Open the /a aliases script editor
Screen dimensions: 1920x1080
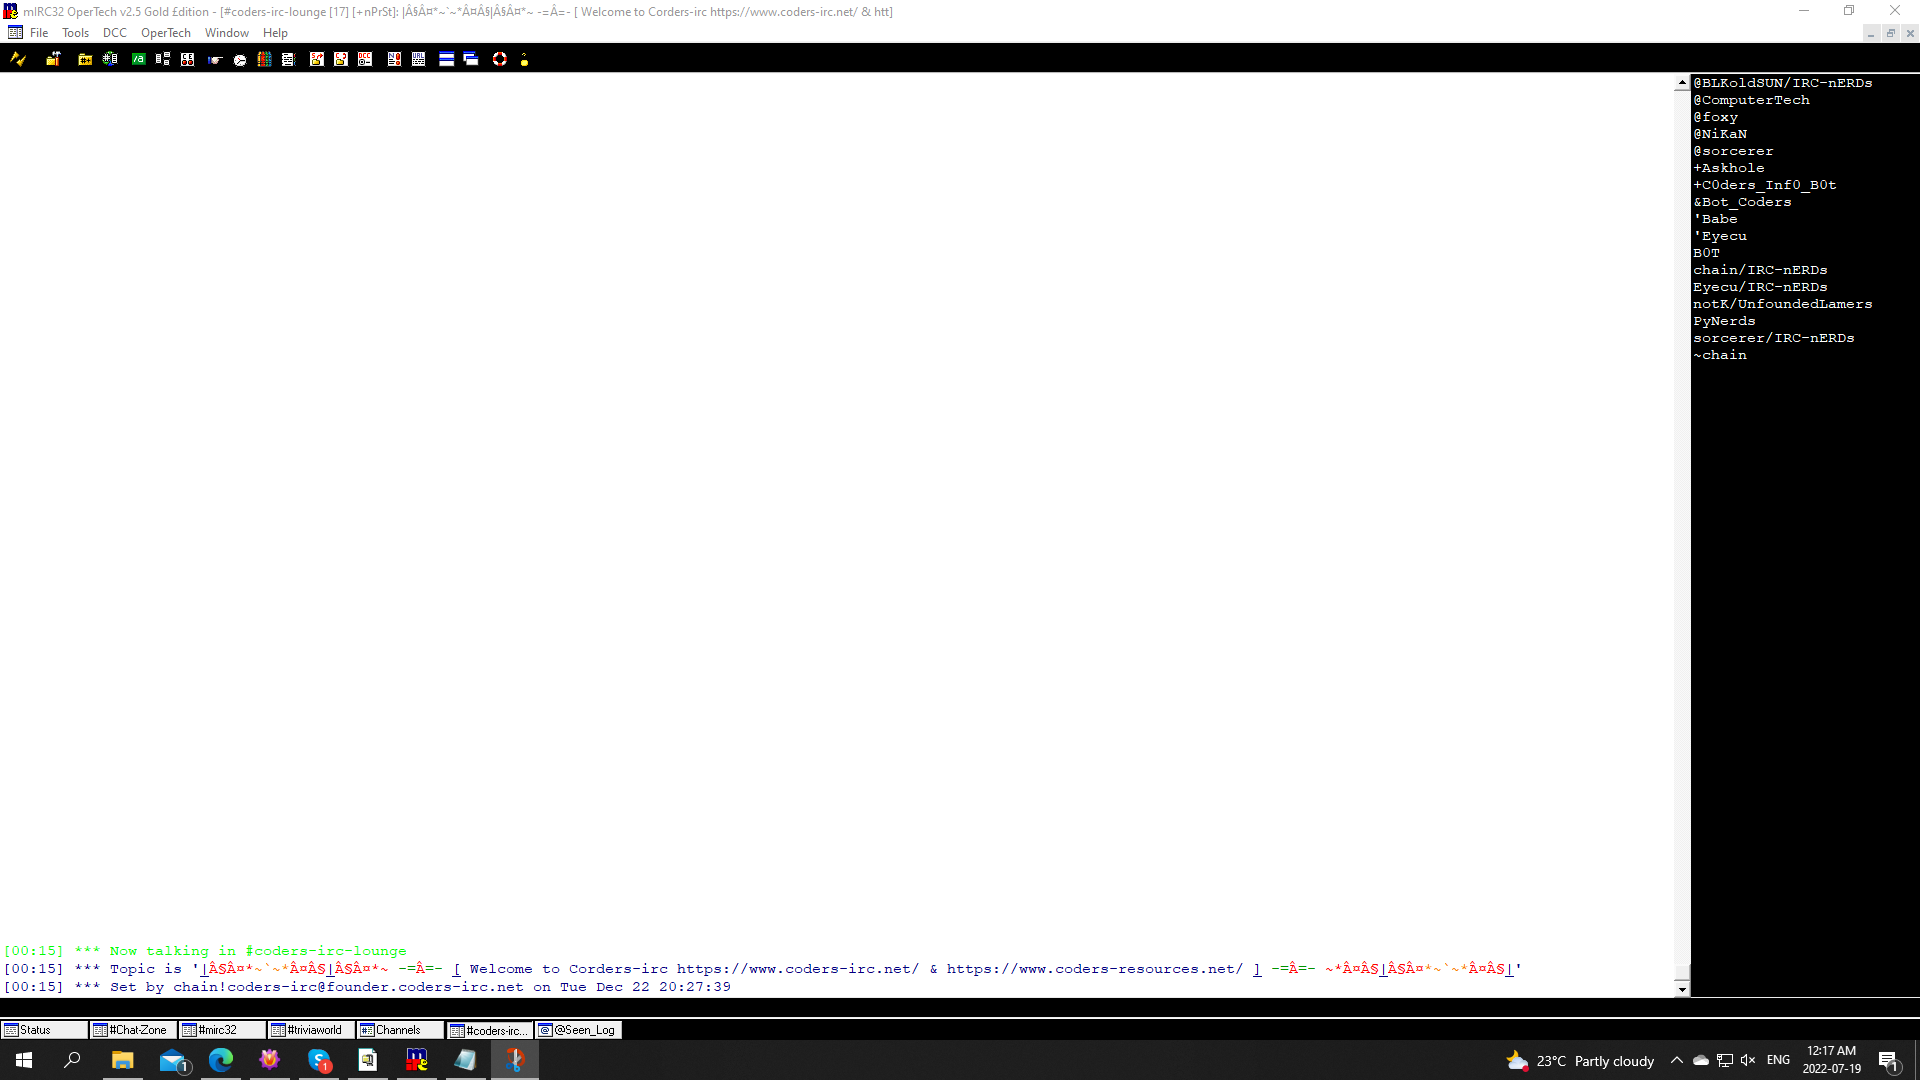138,59
